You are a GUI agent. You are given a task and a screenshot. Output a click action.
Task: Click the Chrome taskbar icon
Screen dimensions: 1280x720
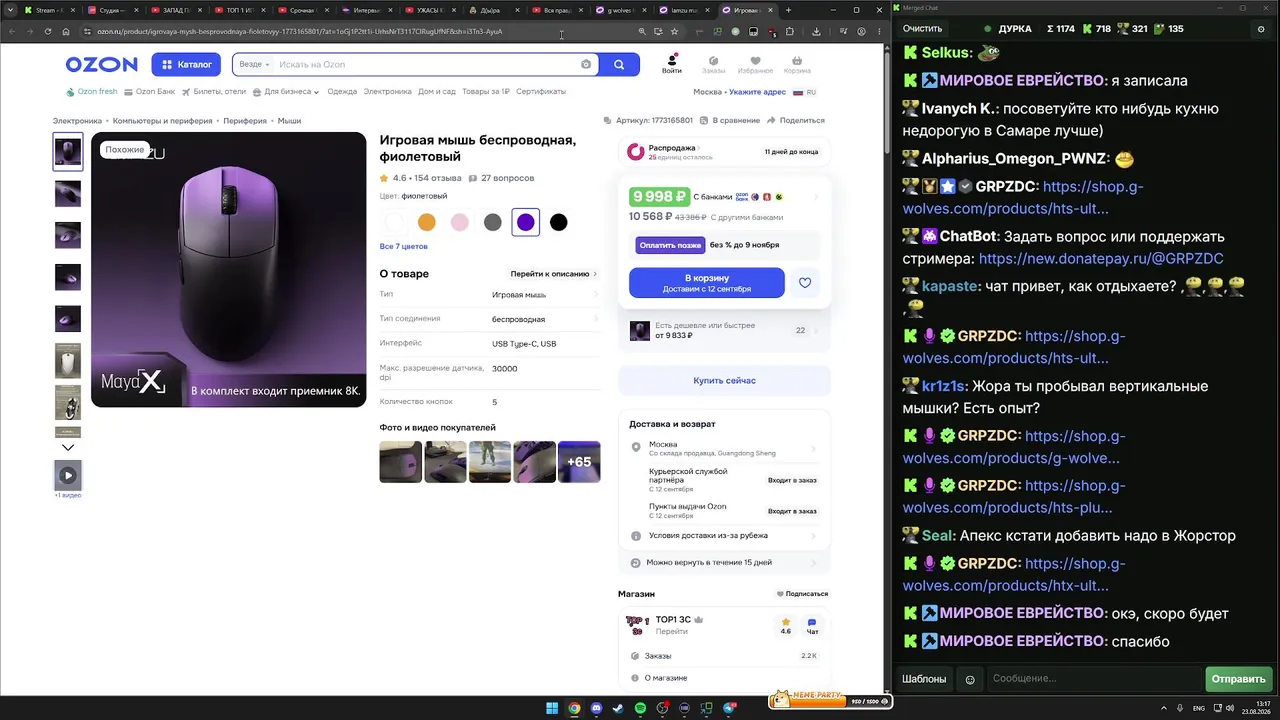(x=574, y=709)
